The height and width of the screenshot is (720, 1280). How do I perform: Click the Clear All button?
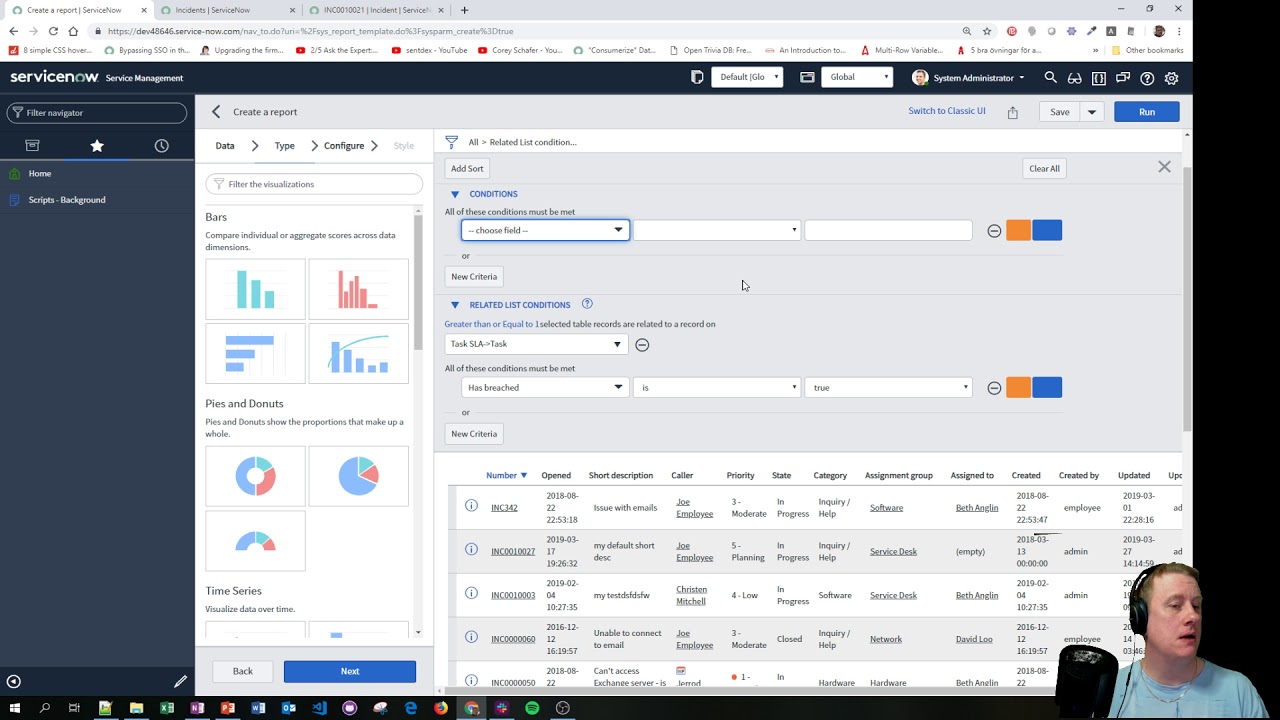pyautogui.click(x=1044, y=168)
